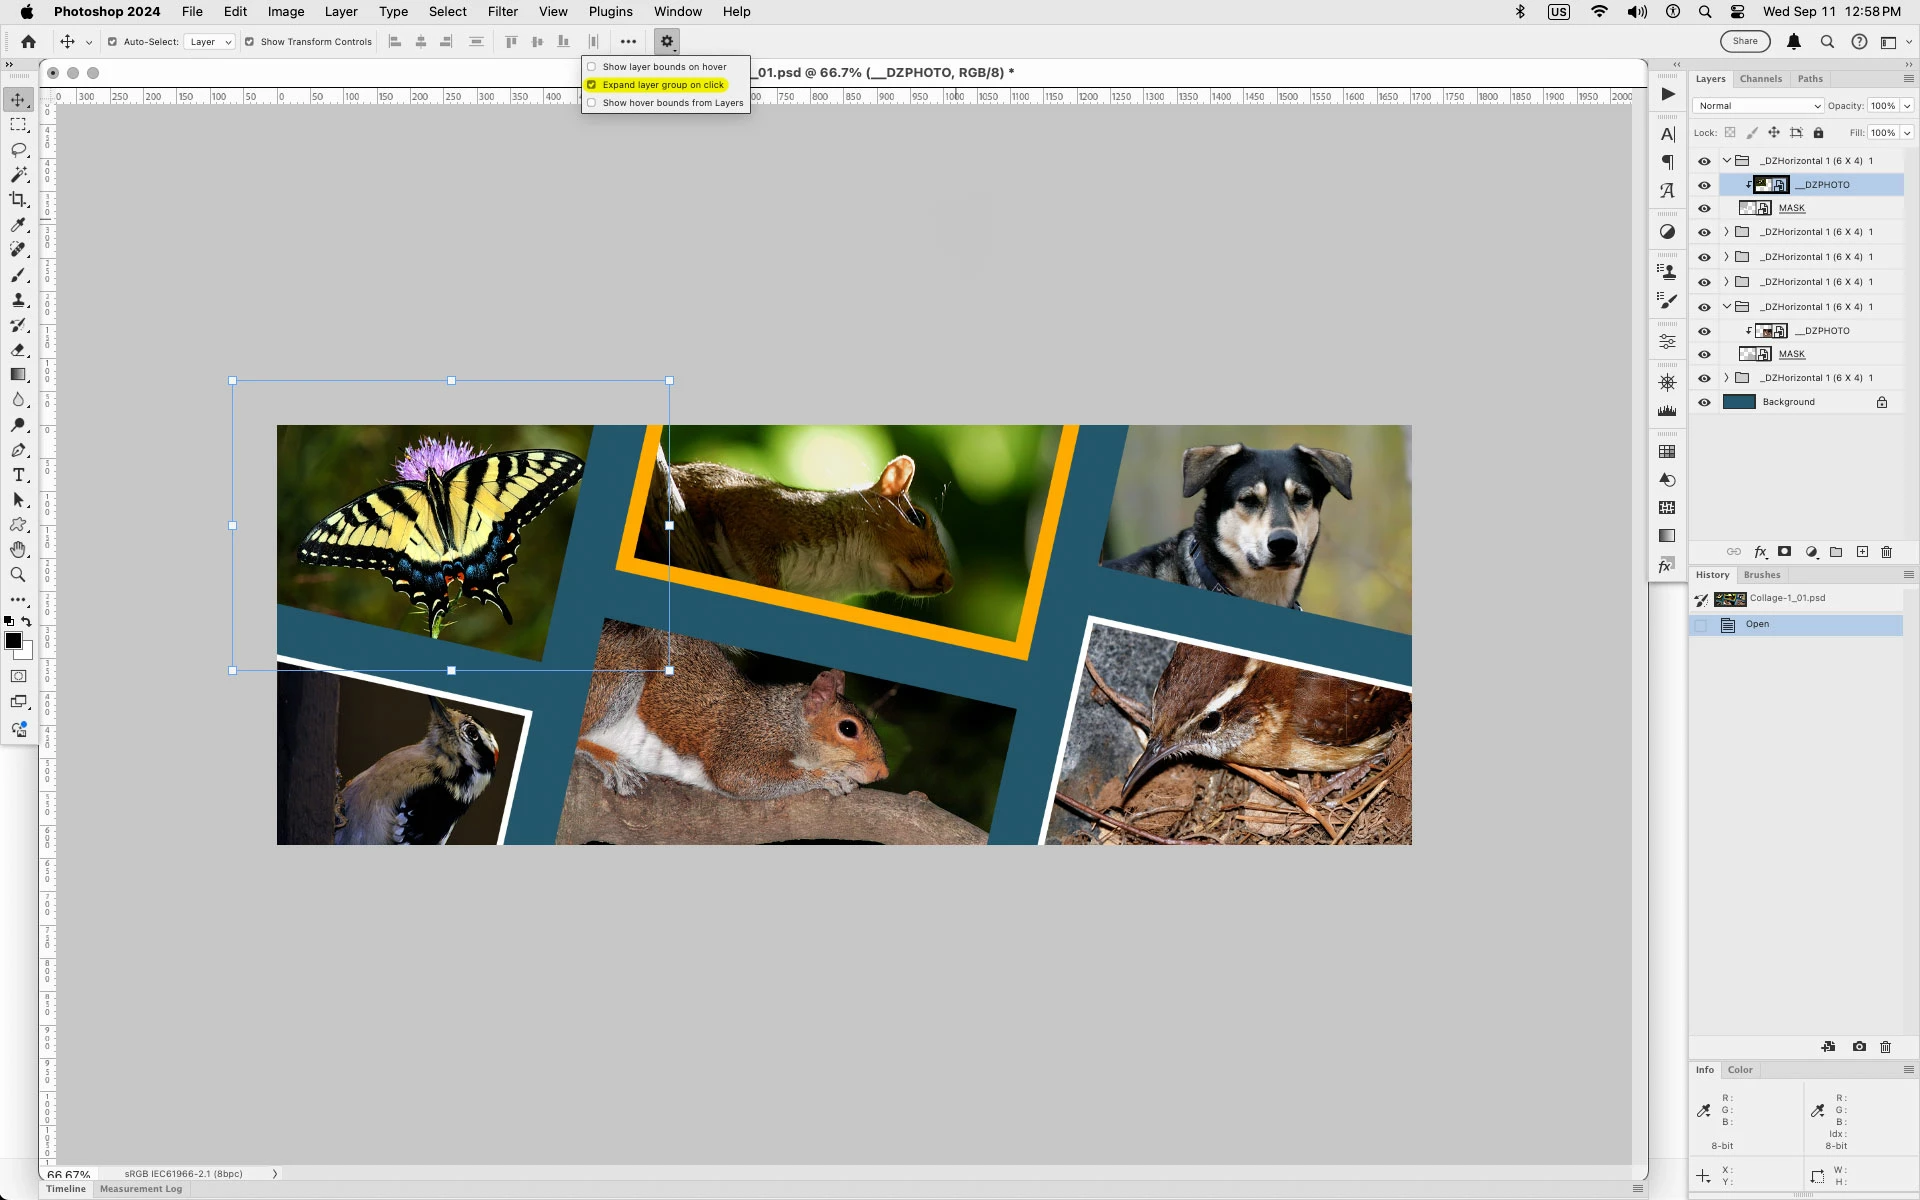The height and width of the screenshot is (1200, 1920).
Task: Open the Opacity 100% dropdown
Action: (1907, 106)
